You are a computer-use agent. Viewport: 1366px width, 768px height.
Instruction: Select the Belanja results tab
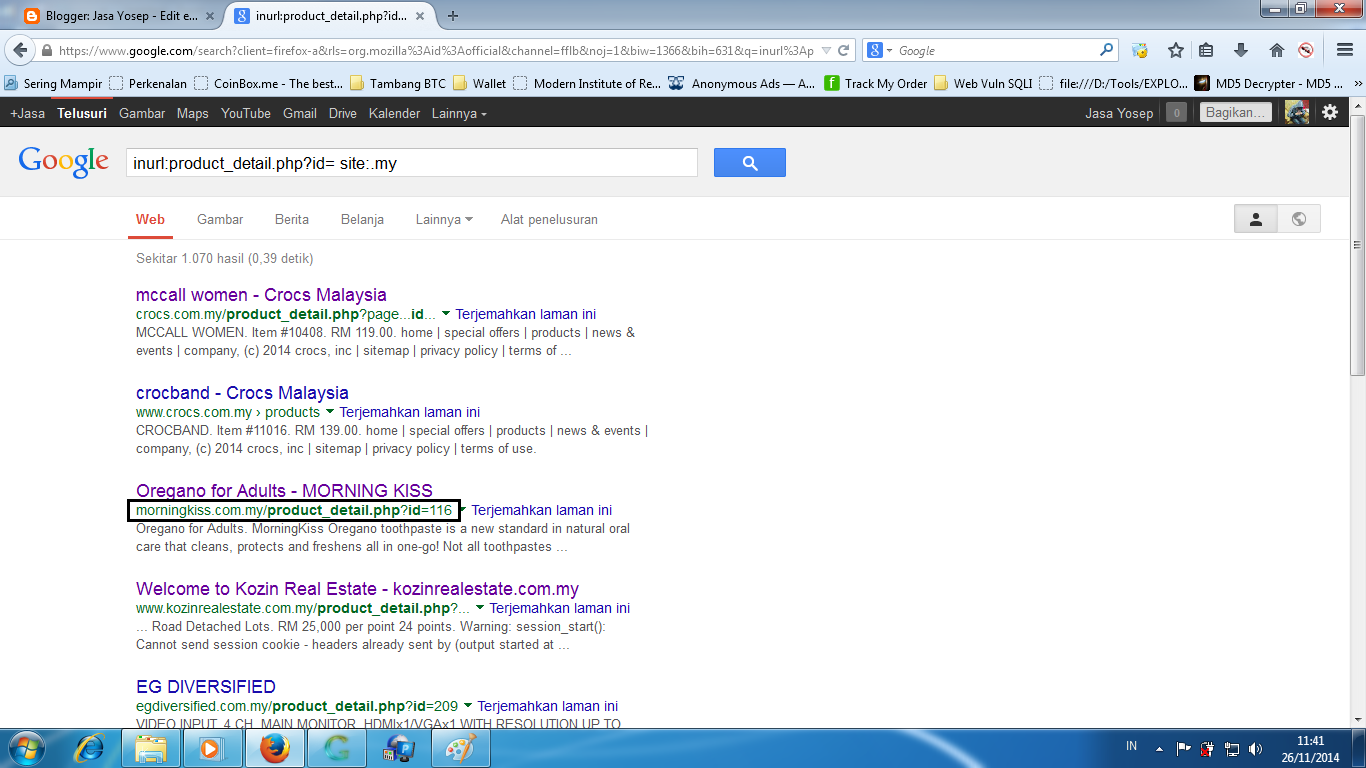coord(362,219)
